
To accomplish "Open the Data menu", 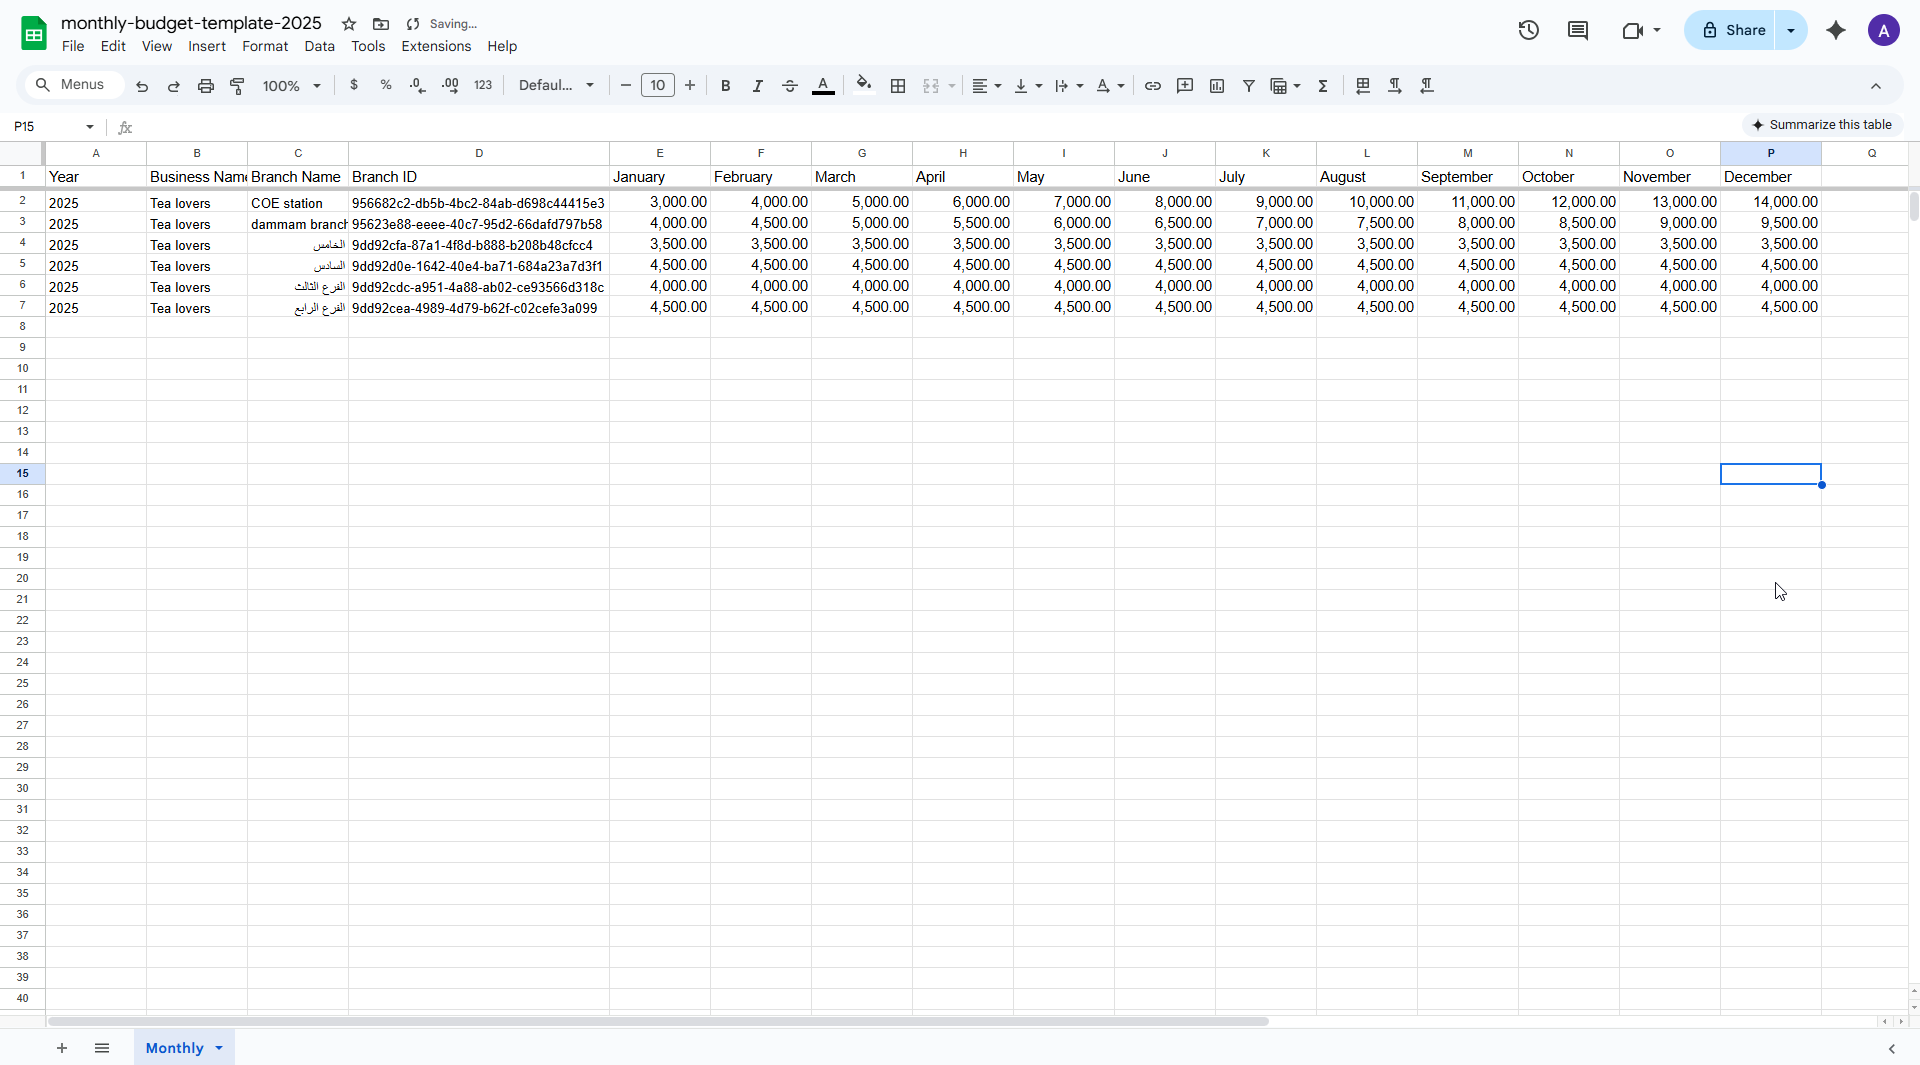I will point(319,46).
